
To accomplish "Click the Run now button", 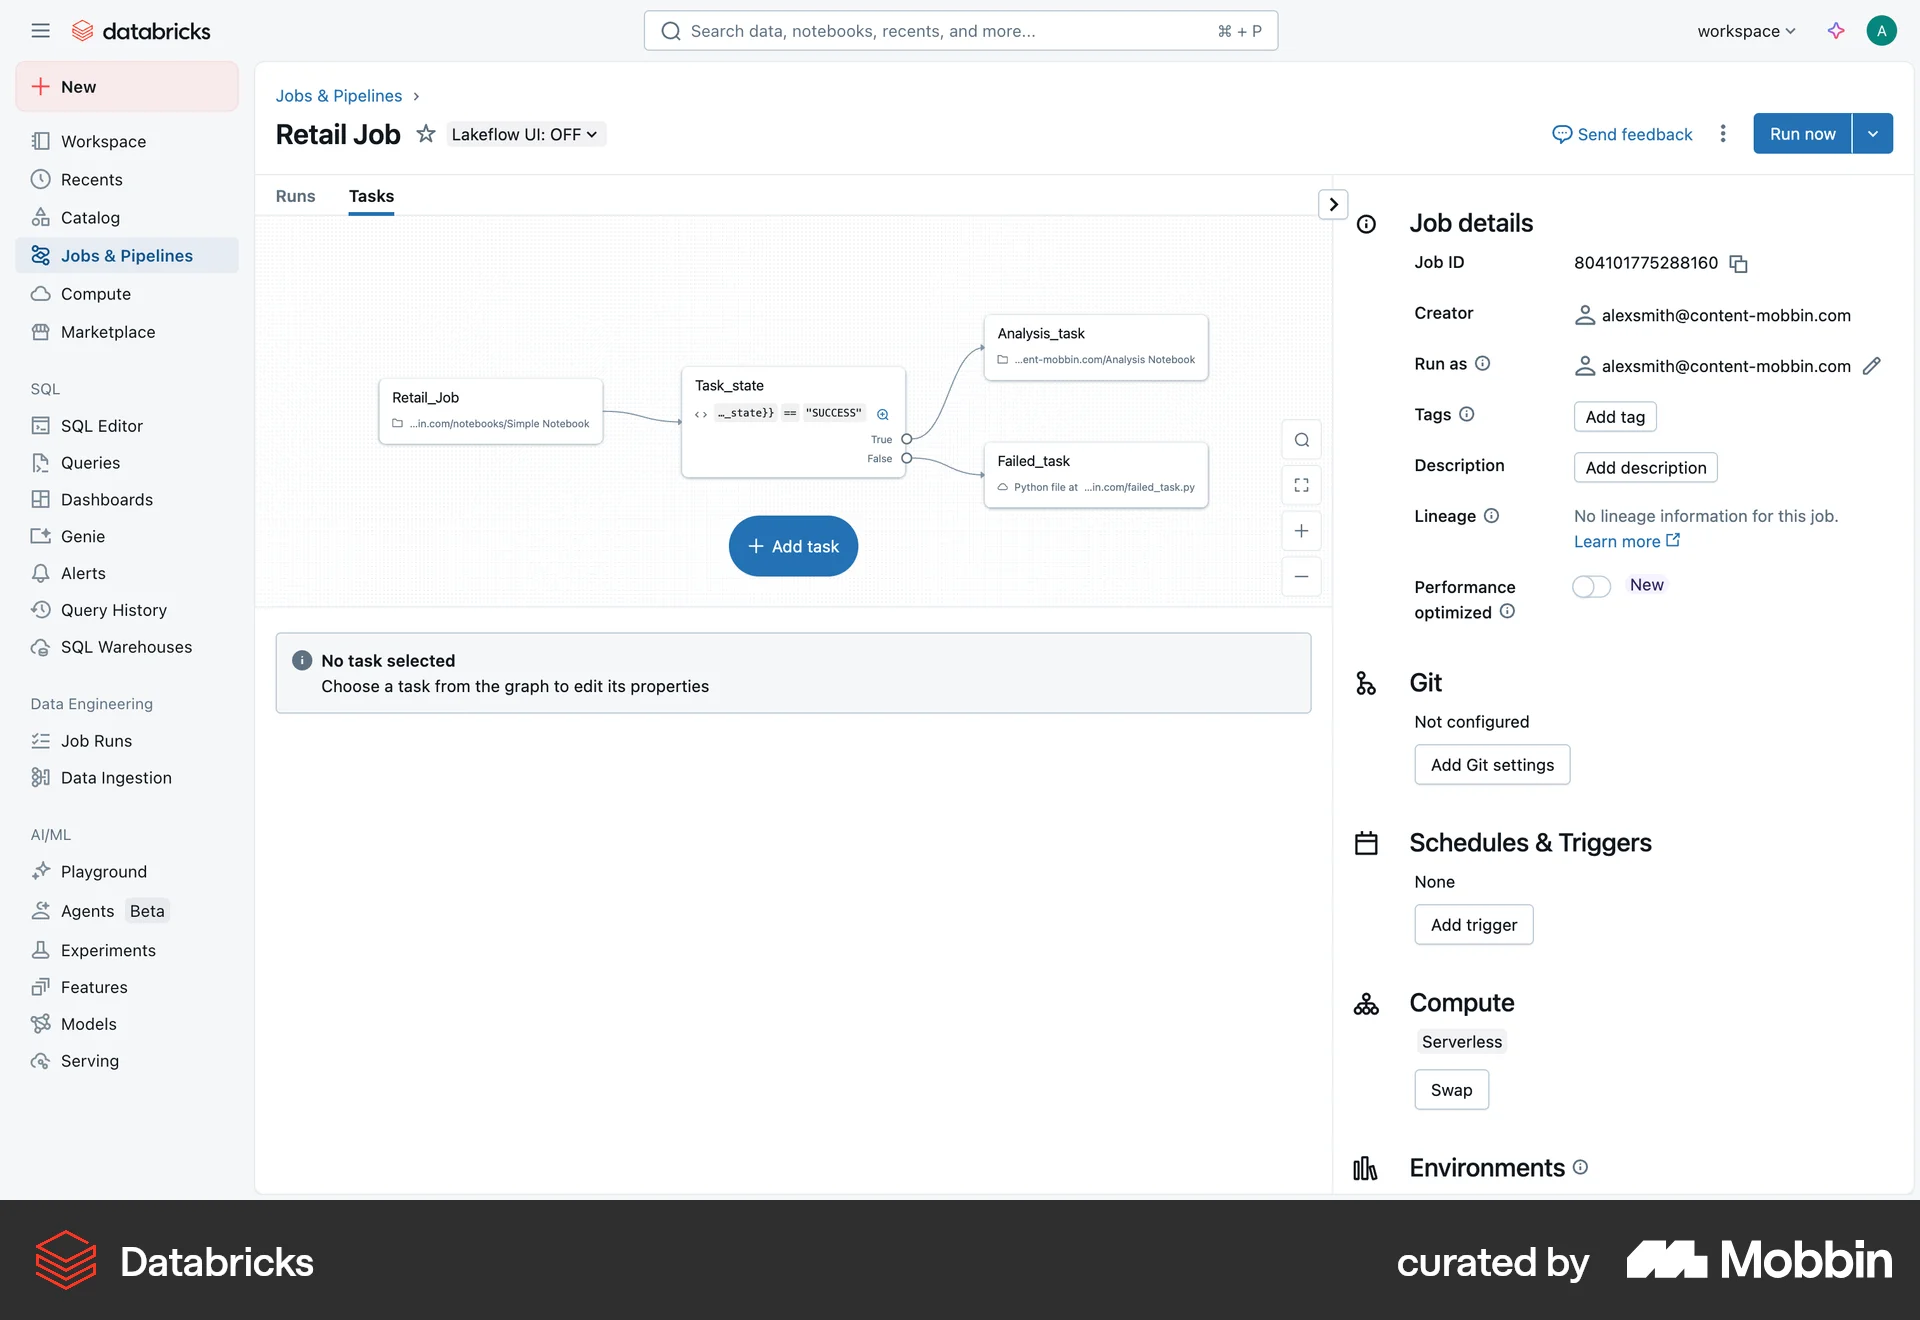I will pyautogui.click(x=1801, y=133).
